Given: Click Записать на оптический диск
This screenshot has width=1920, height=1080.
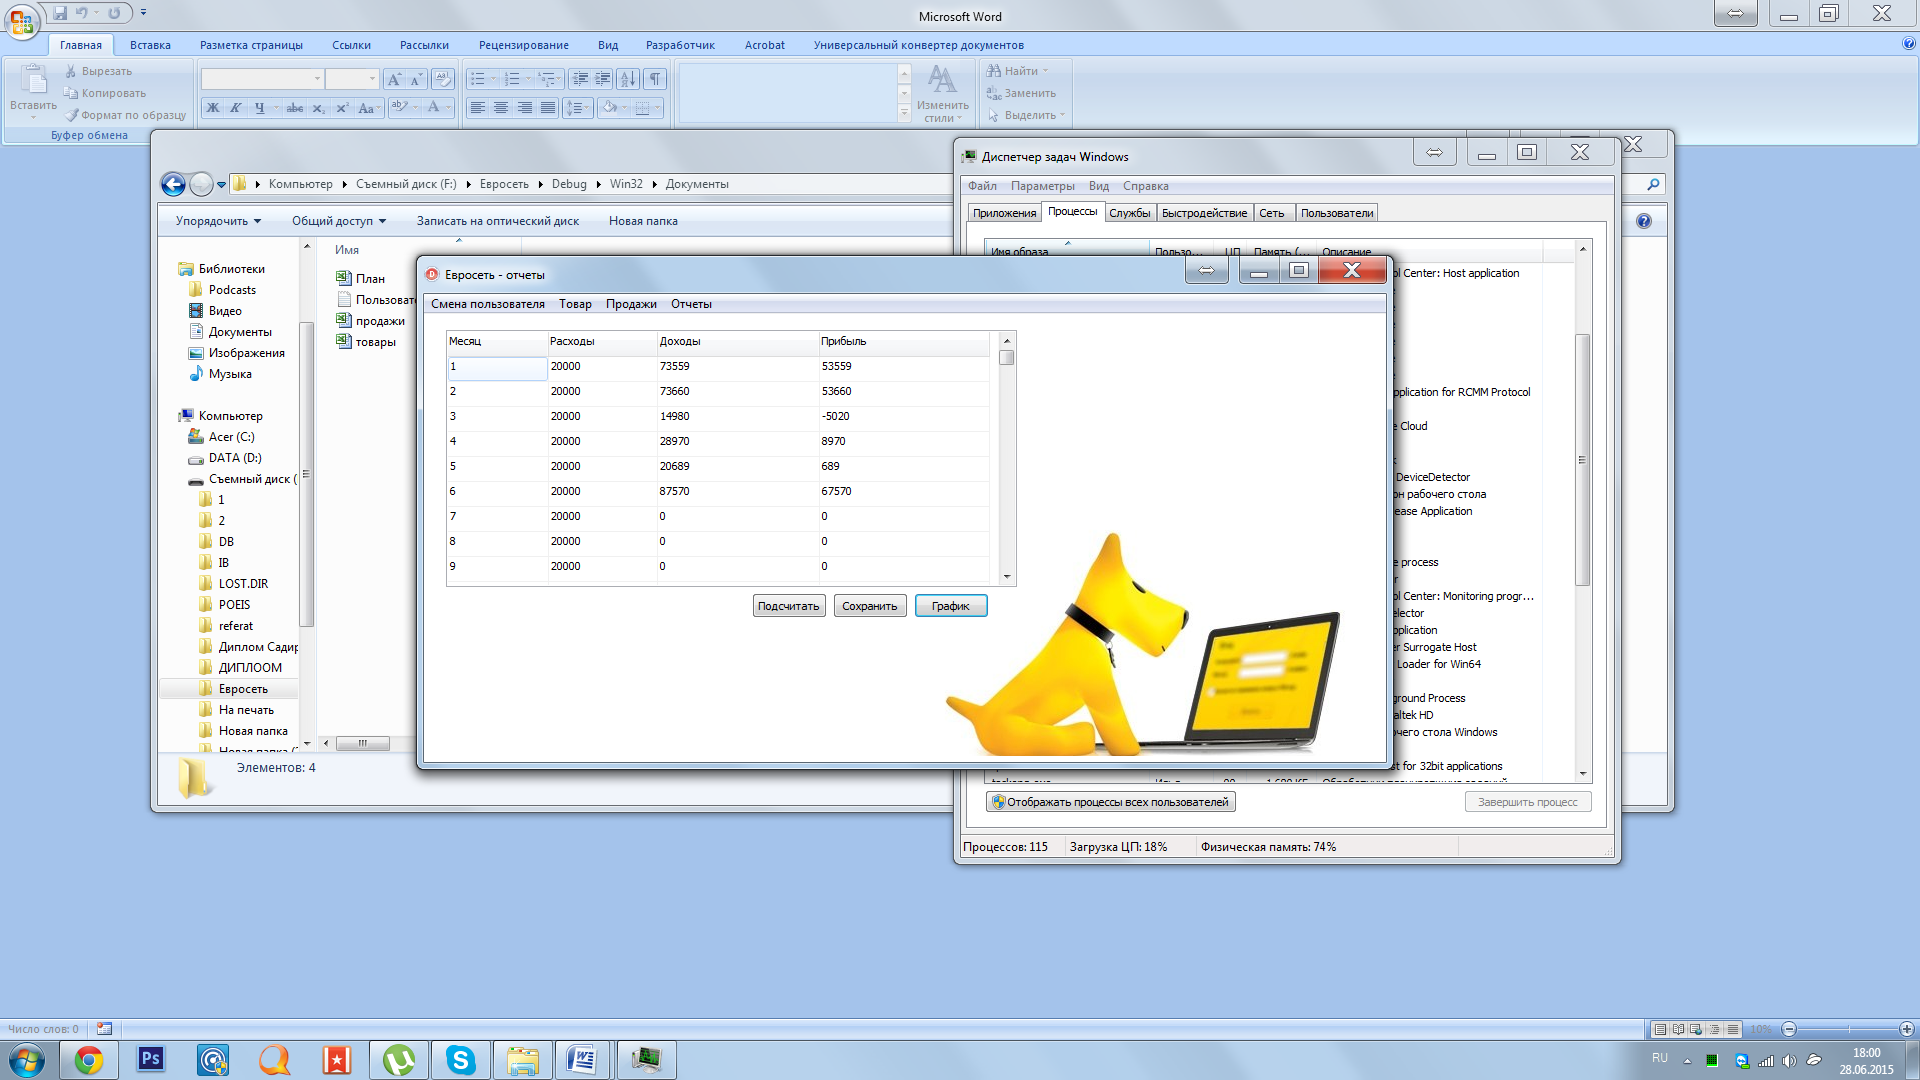Looking at the screenshot, I should pyautogui.click(x=498, y=221).
